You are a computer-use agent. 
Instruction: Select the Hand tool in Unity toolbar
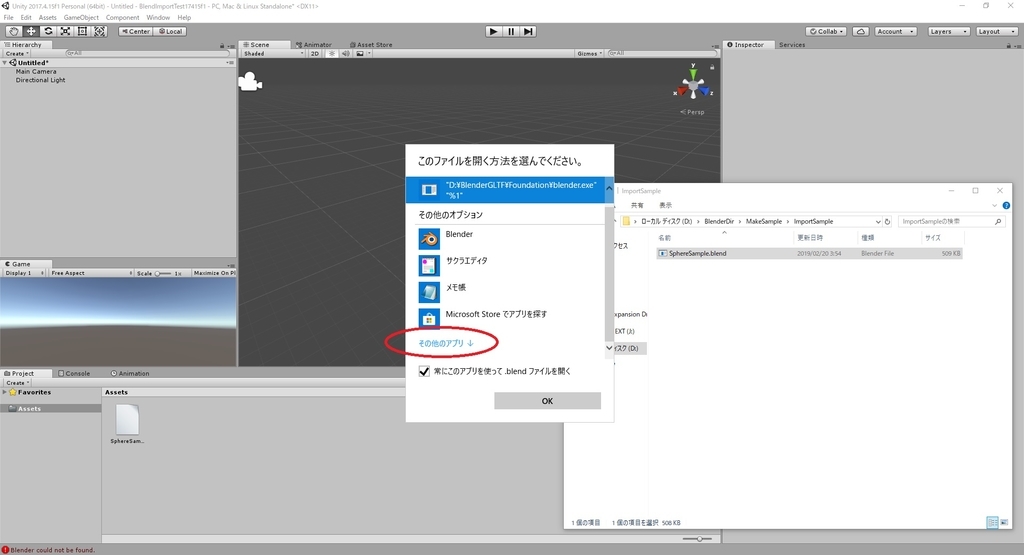point(13,31)
